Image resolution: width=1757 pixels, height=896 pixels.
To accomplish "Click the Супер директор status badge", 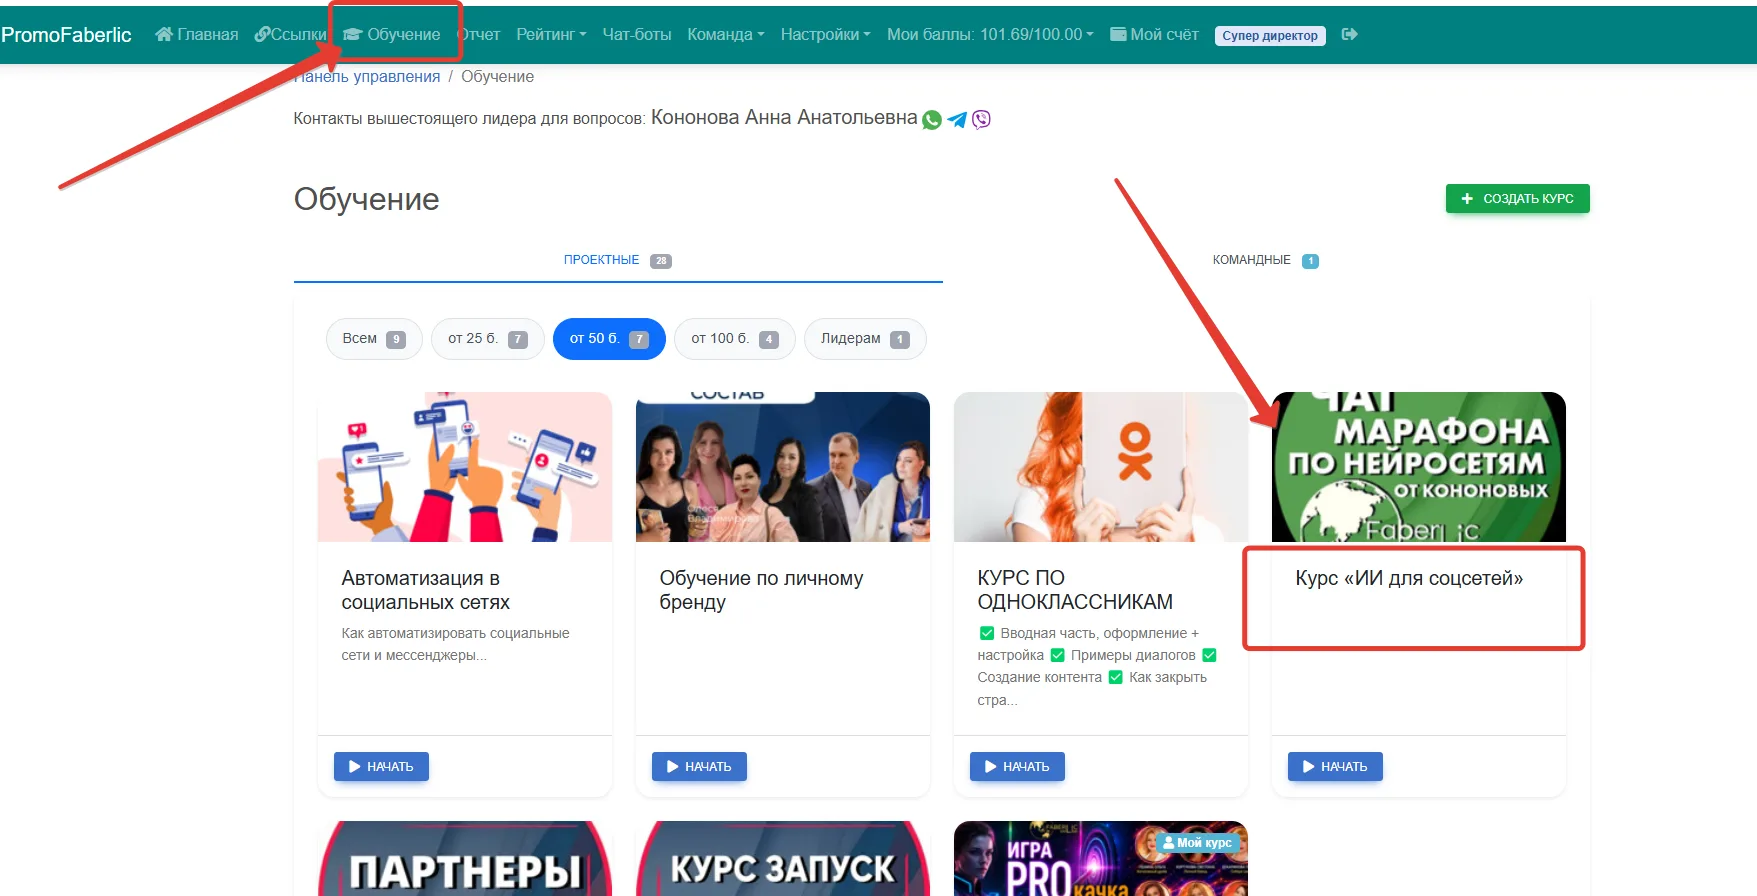I will 1270,35.
